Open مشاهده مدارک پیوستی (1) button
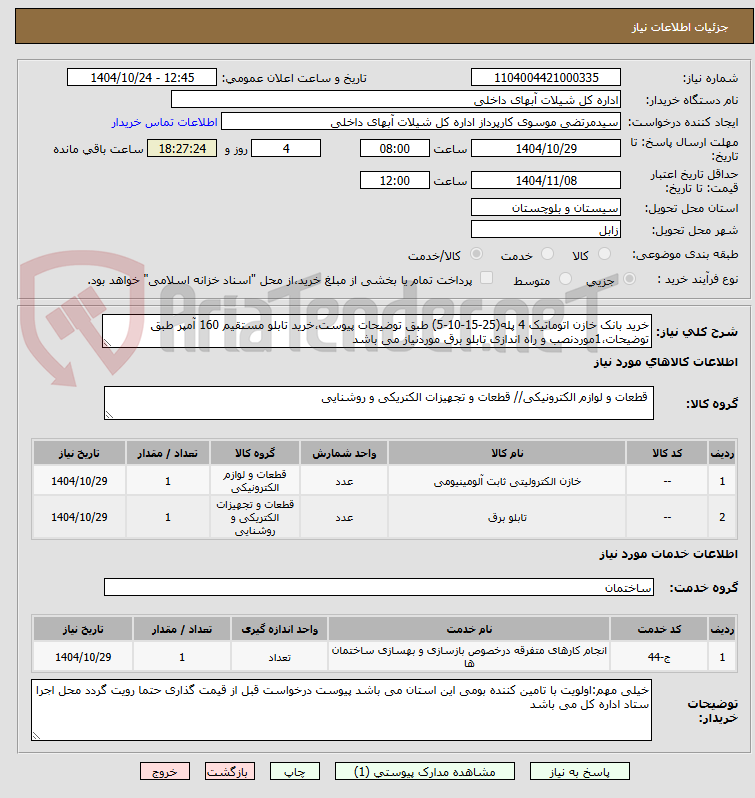Image resolution: width=755 pixels, height=798 pixels. (x=425, y=772)
